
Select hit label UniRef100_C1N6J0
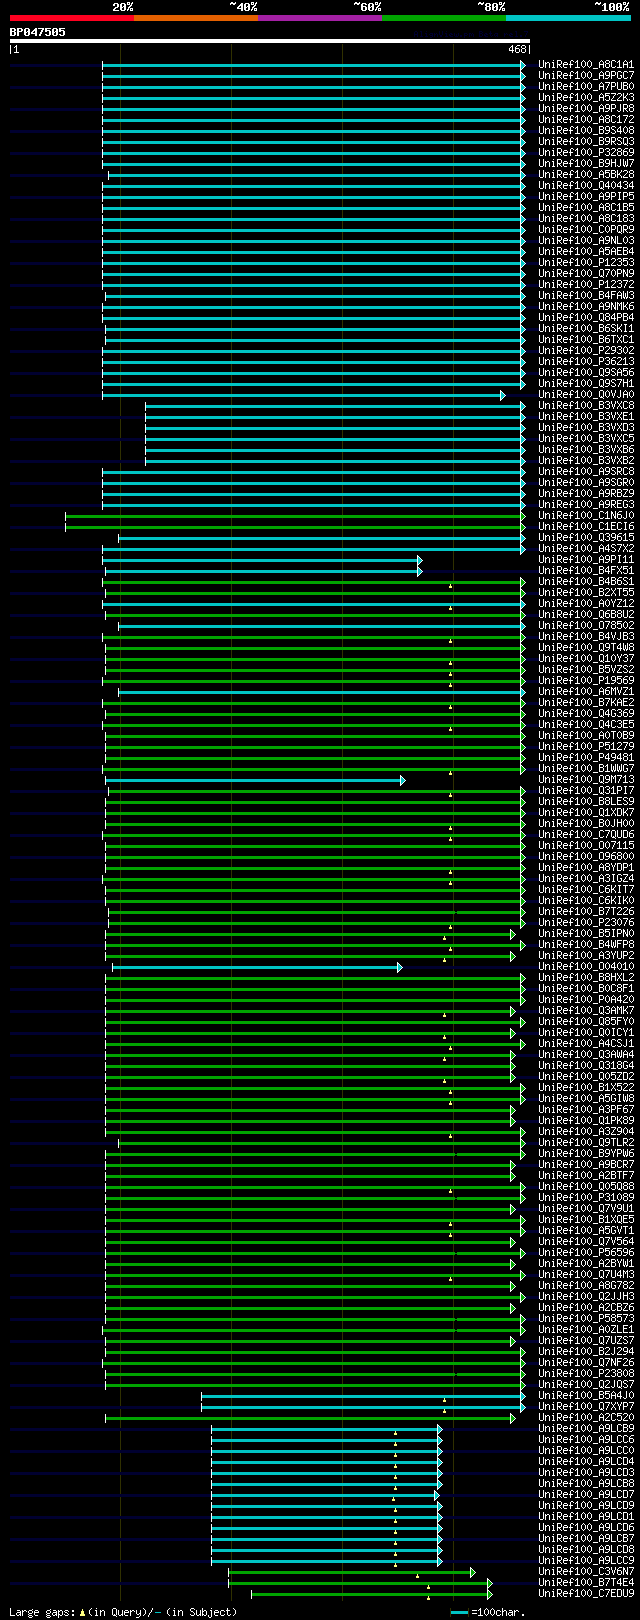tap(586, 516)
